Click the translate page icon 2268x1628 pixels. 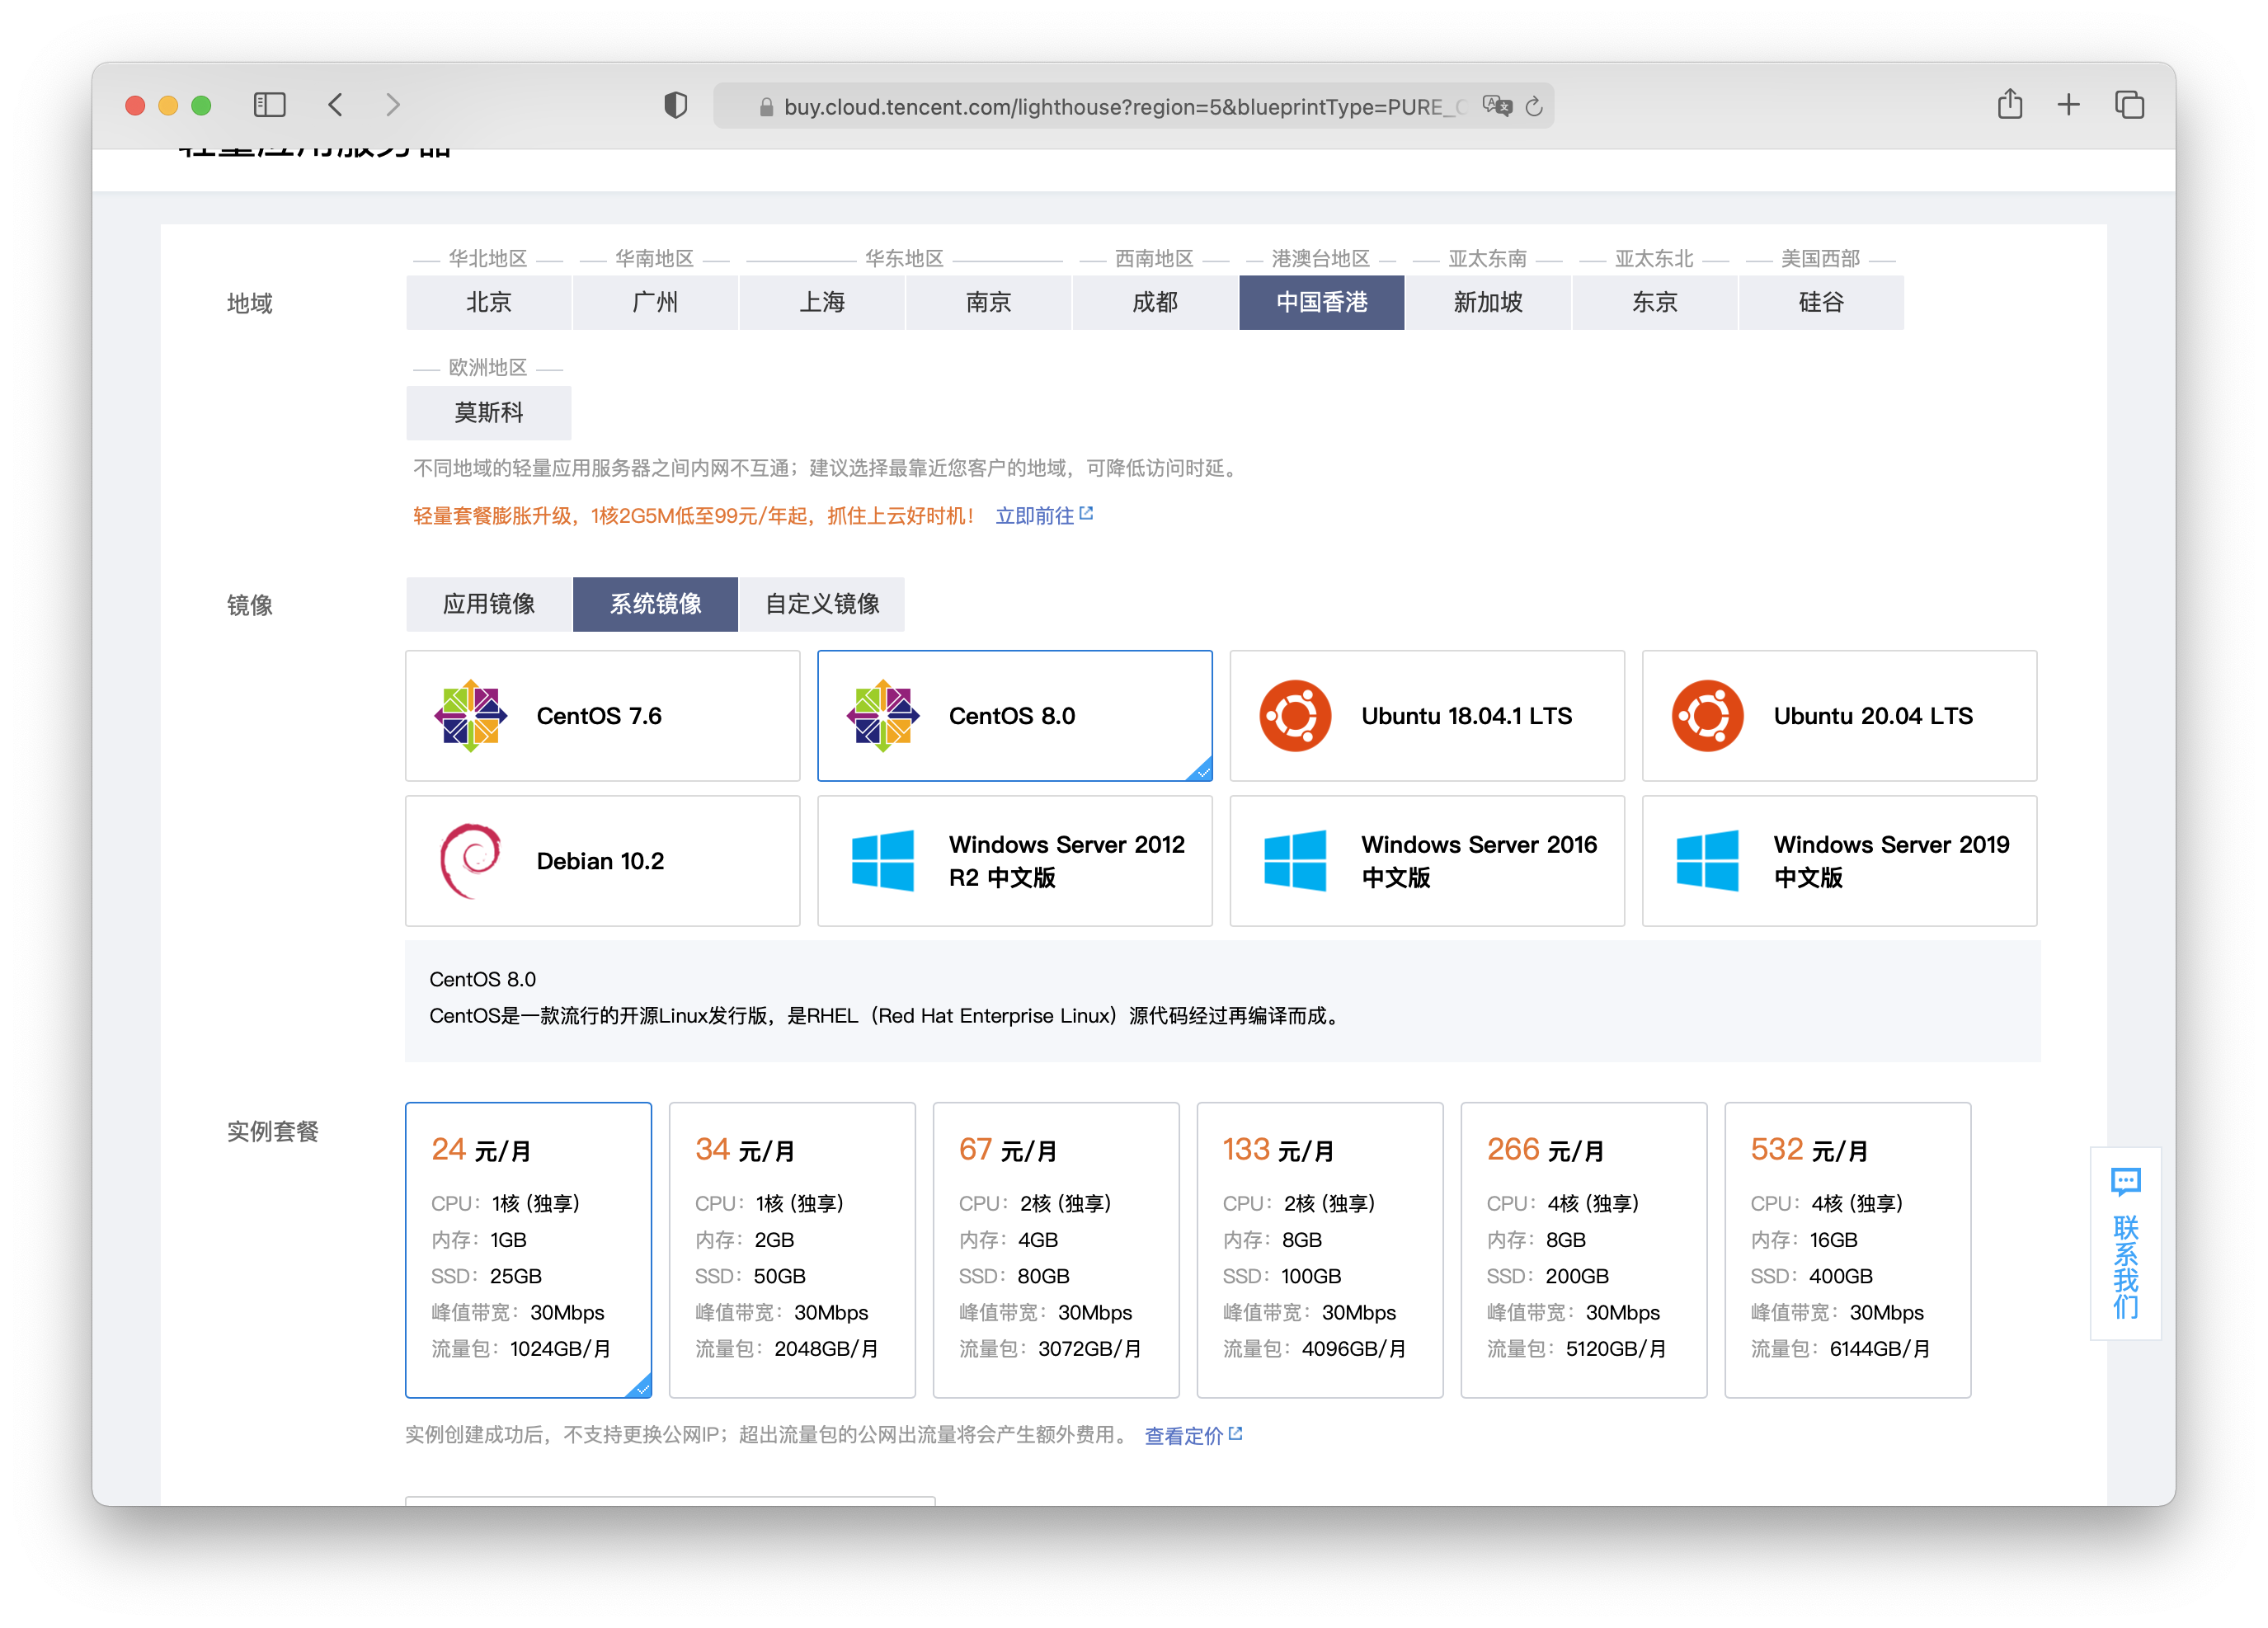pos(1496,106)
